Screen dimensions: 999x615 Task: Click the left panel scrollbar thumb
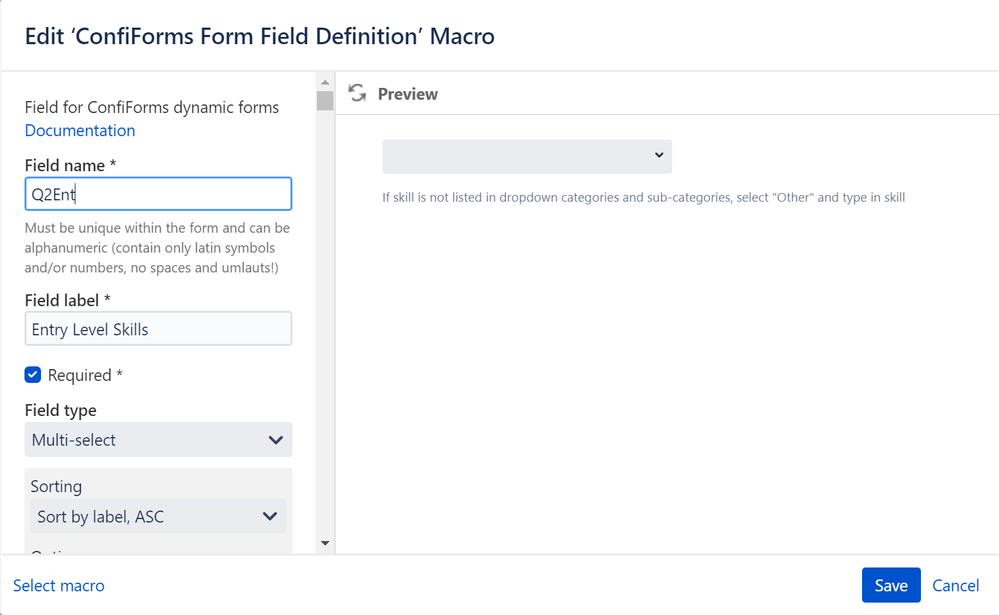(325, 101)
